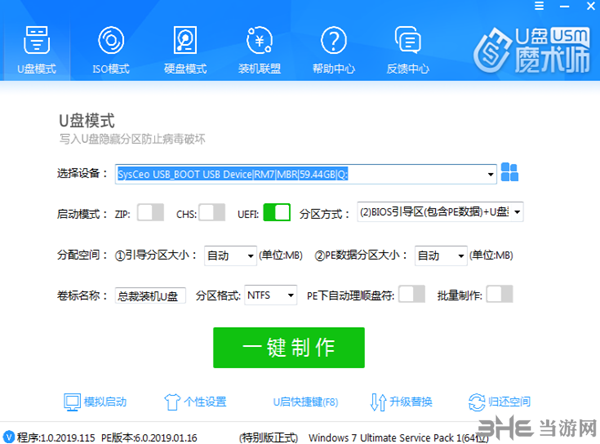Open 帮助中心 question mark icon

coord(333,40)
